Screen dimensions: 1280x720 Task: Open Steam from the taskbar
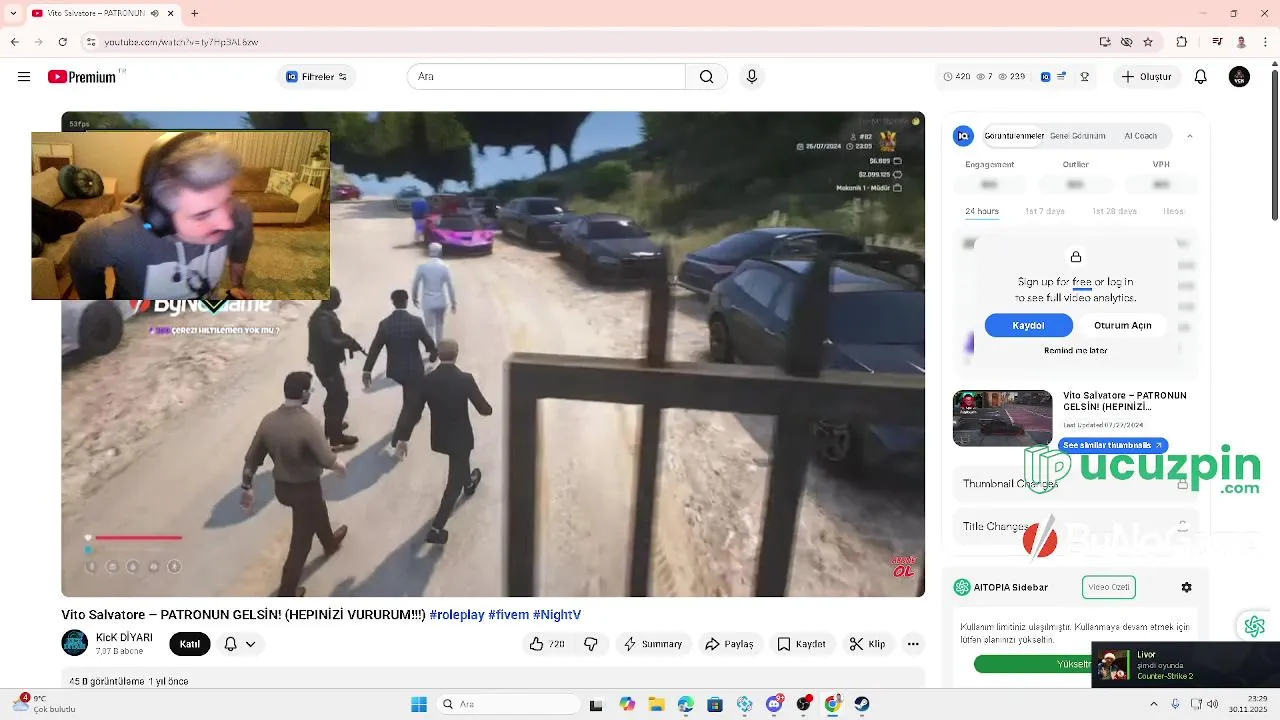coord(862,704)
